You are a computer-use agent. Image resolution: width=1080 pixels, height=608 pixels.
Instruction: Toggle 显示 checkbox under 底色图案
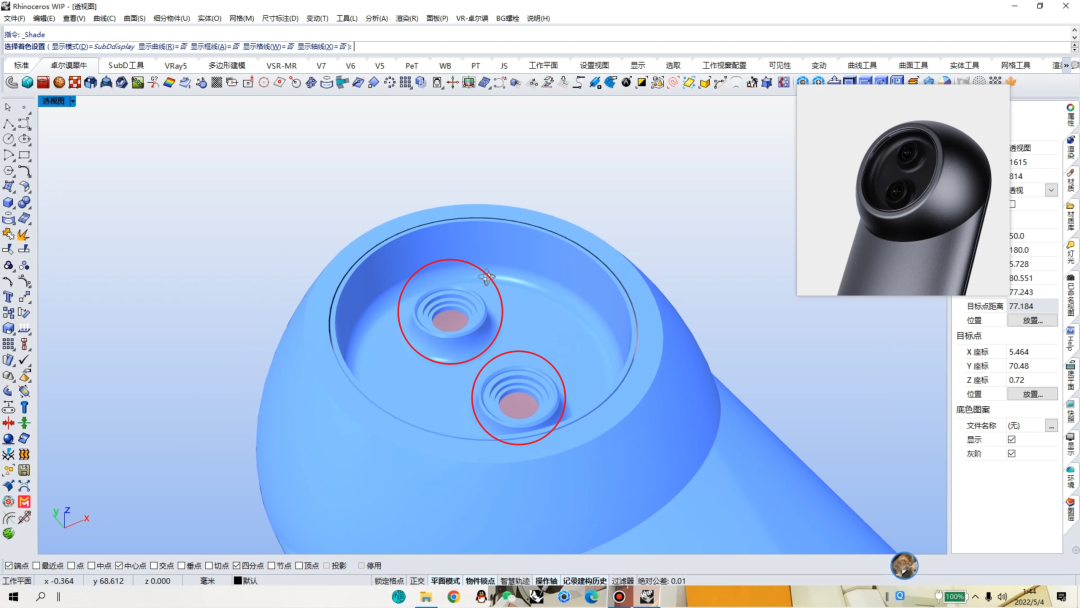tap(1012, 439)
